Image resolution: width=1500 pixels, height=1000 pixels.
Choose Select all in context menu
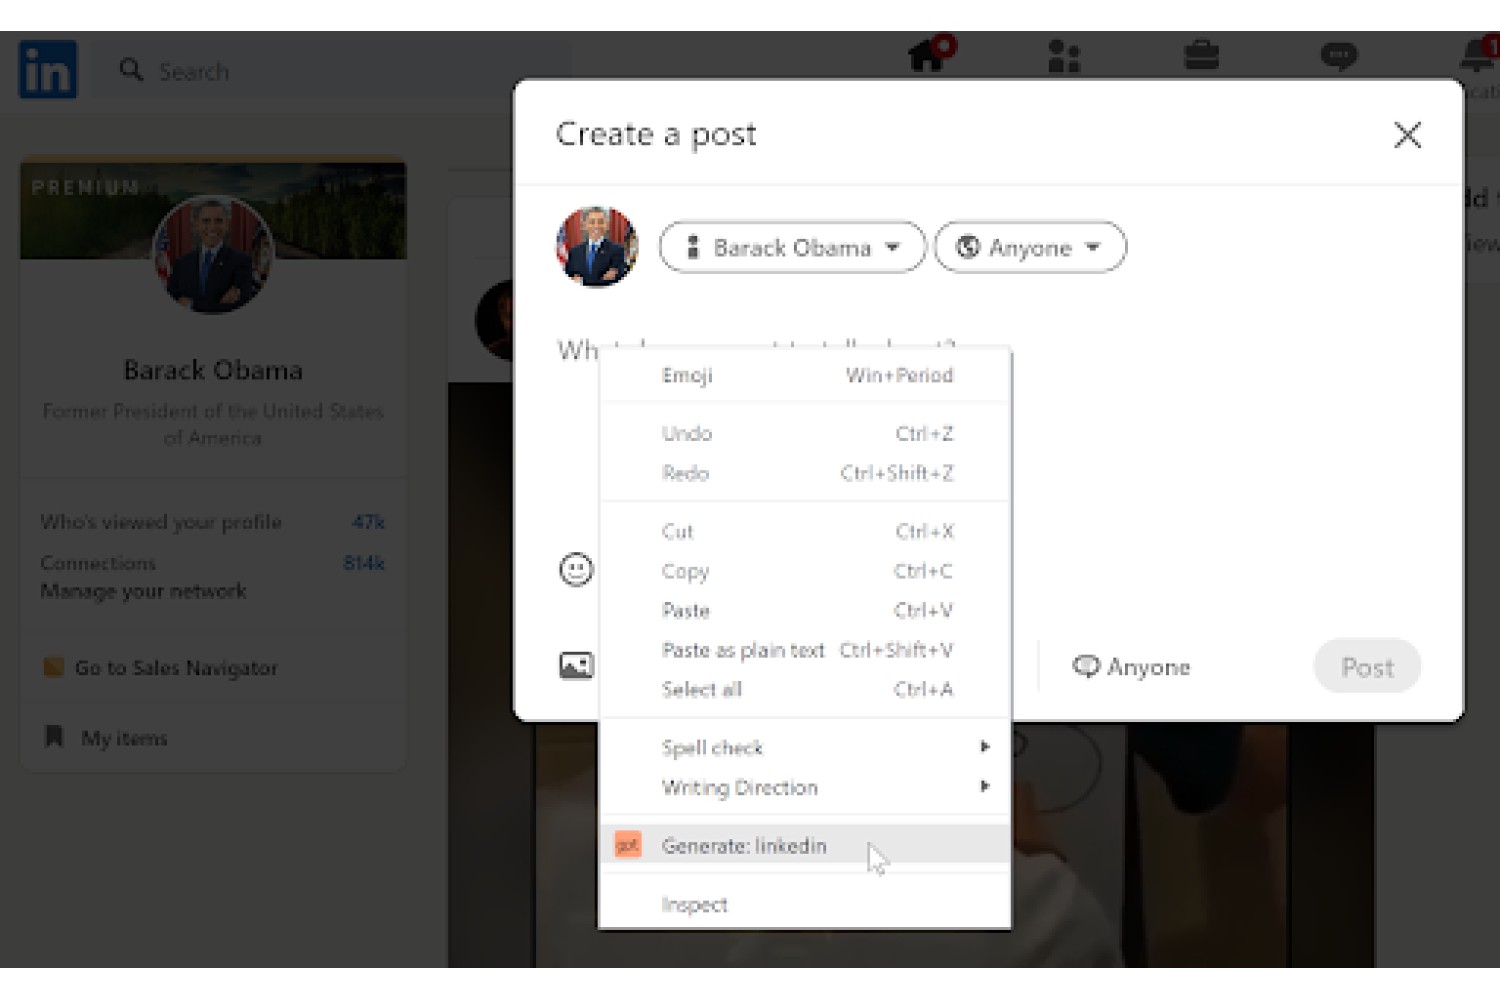[x=805, y=689]
